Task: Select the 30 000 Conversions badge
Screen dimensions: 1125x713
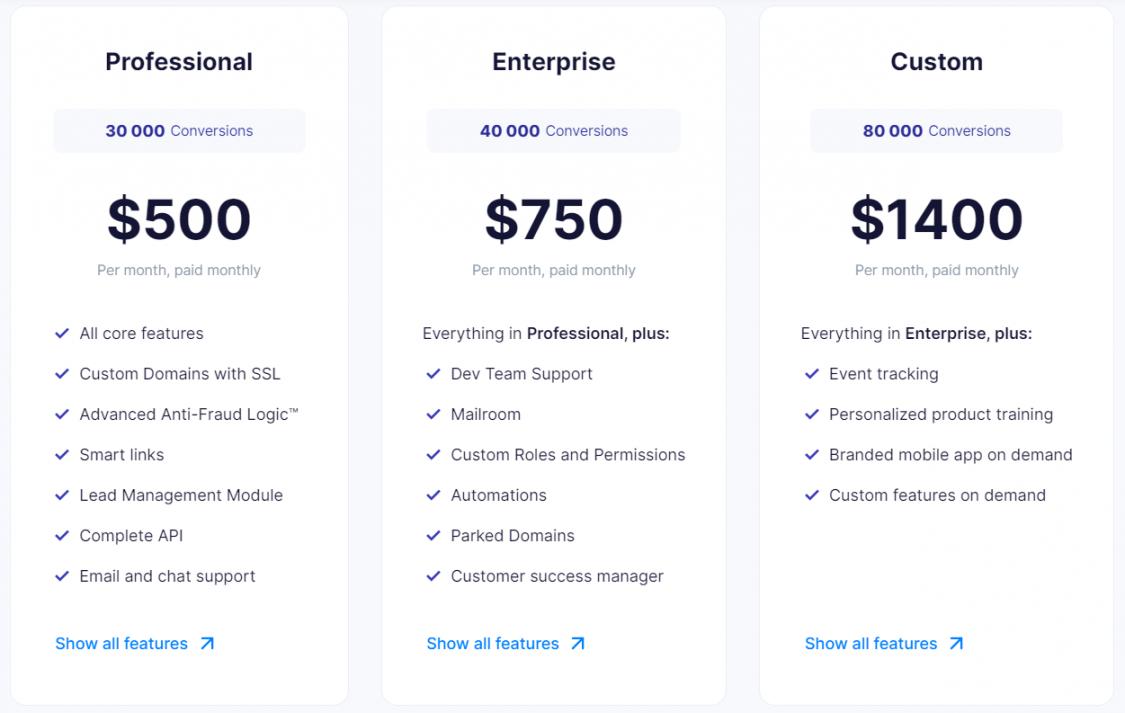Action: pyautogui.click(x=179, y=131)
